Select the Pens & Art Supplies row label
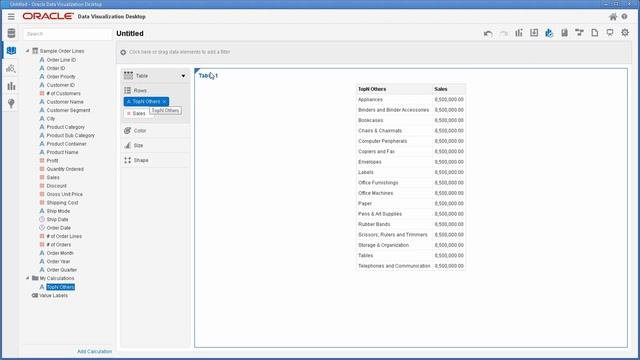Viewport: 640px width, 360px height. coord(380,214)
